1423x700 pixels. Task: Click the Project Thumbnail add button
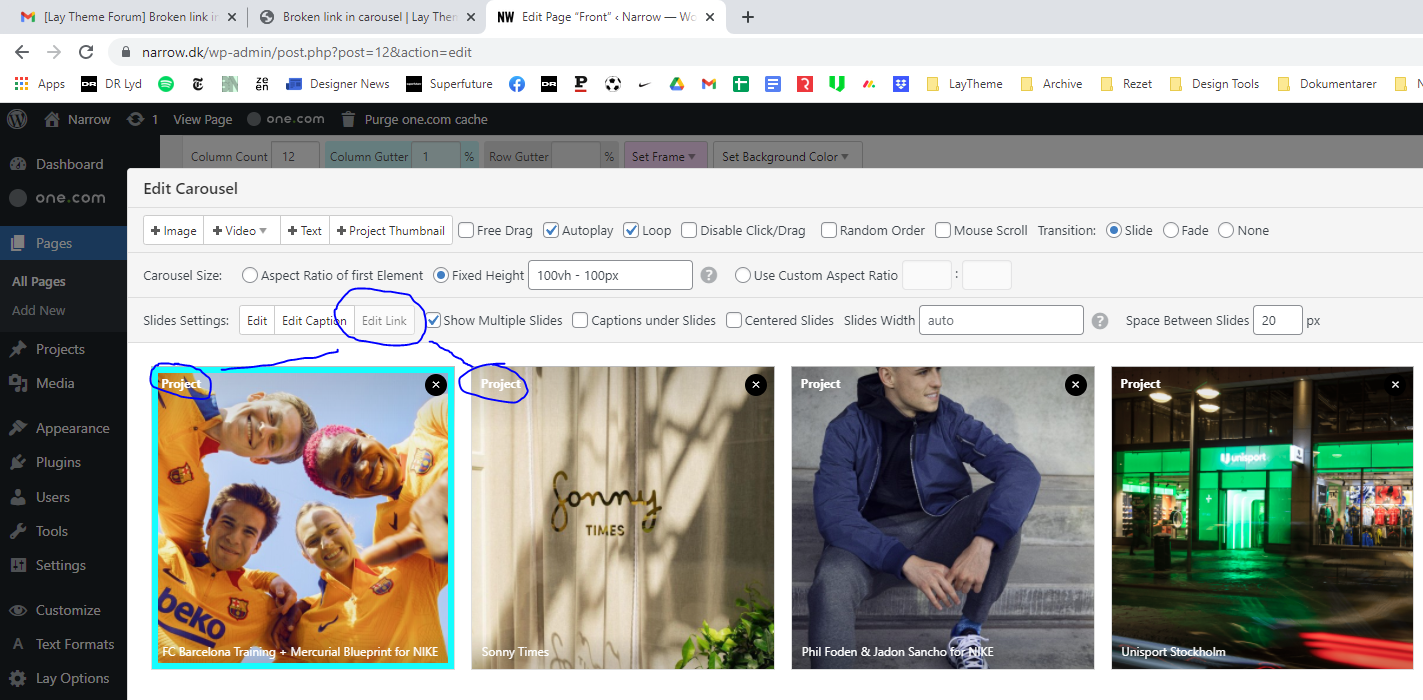[391, 230]
